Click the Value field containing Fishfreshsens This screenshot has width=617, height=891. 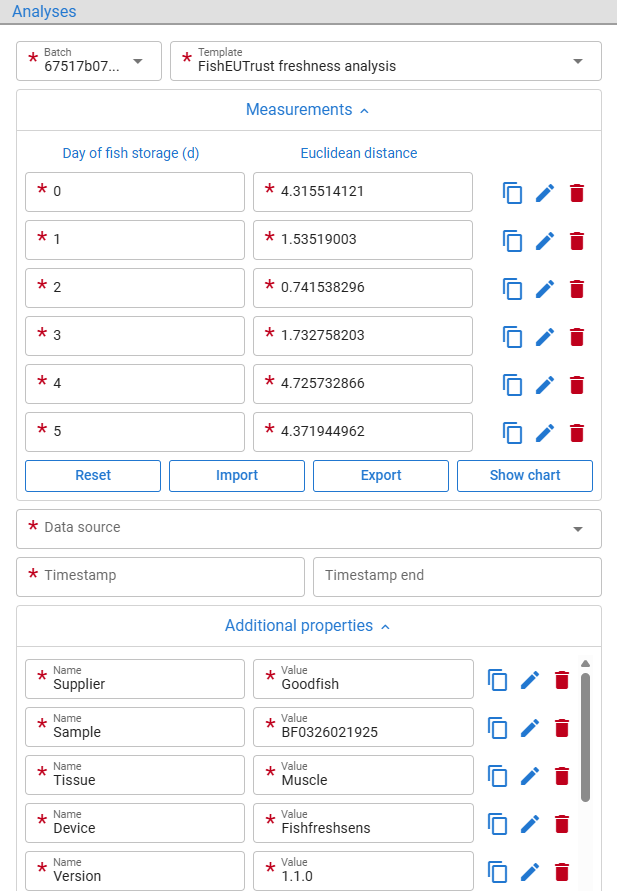click(x=364, y=823)
